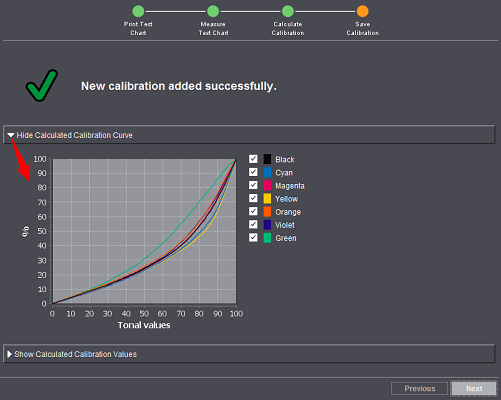This screenshot has width=501, height=400.
Task: Click the Measure Test Chart step circle
Action: coord(213,11)
